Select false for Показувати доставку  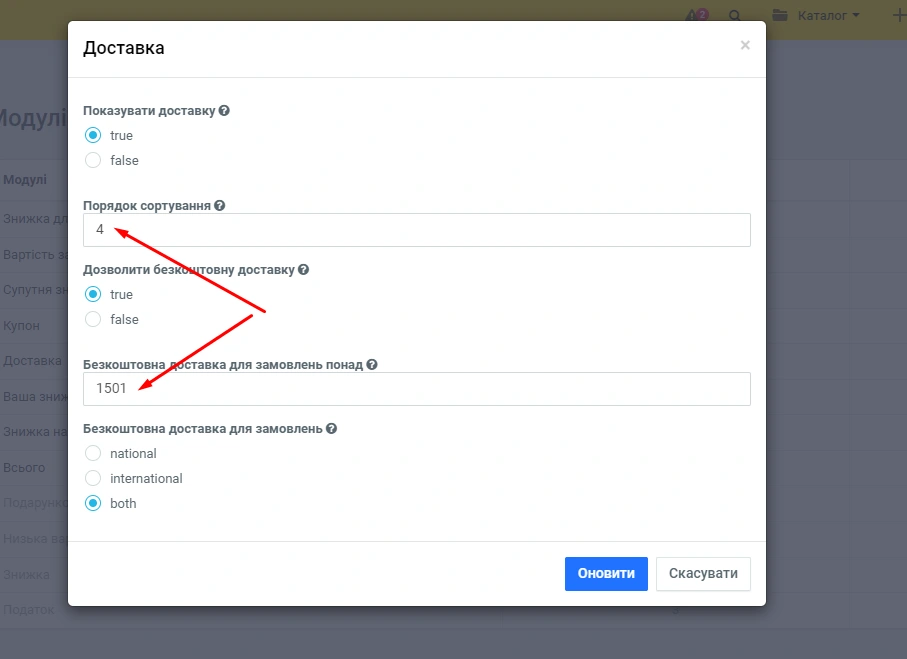pos(93,160)
